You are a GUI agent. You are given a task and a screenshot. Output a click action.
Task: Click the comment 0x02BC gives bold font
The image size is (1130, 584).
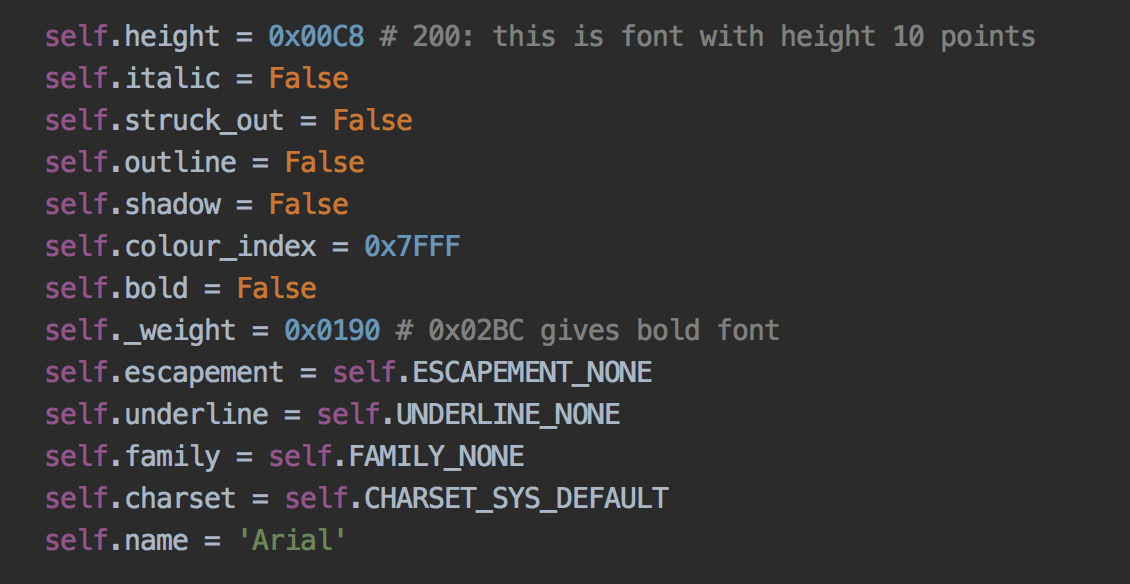click(x=588, y=330)
